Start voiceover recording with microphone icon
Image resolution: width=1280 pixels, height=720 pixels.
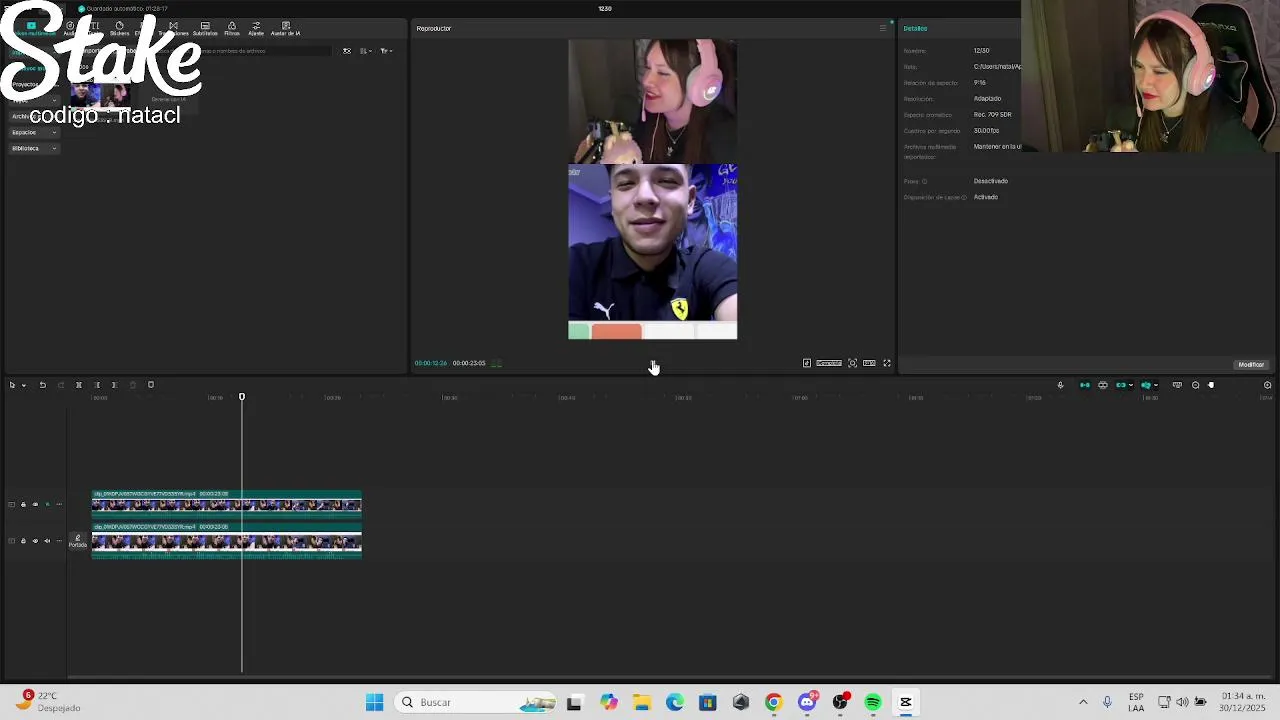tap(1061, 385)
